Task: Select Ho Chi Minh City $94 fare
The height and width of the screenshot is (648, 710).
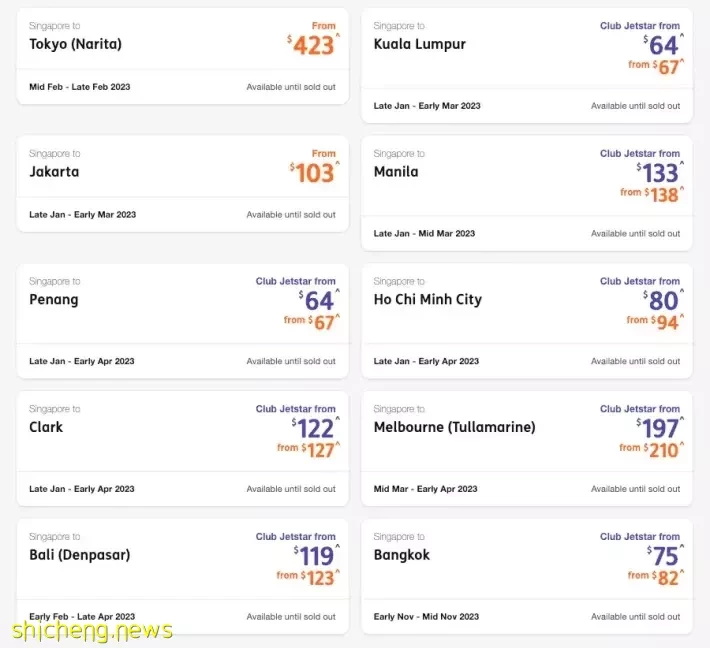Action: (655, 322)
